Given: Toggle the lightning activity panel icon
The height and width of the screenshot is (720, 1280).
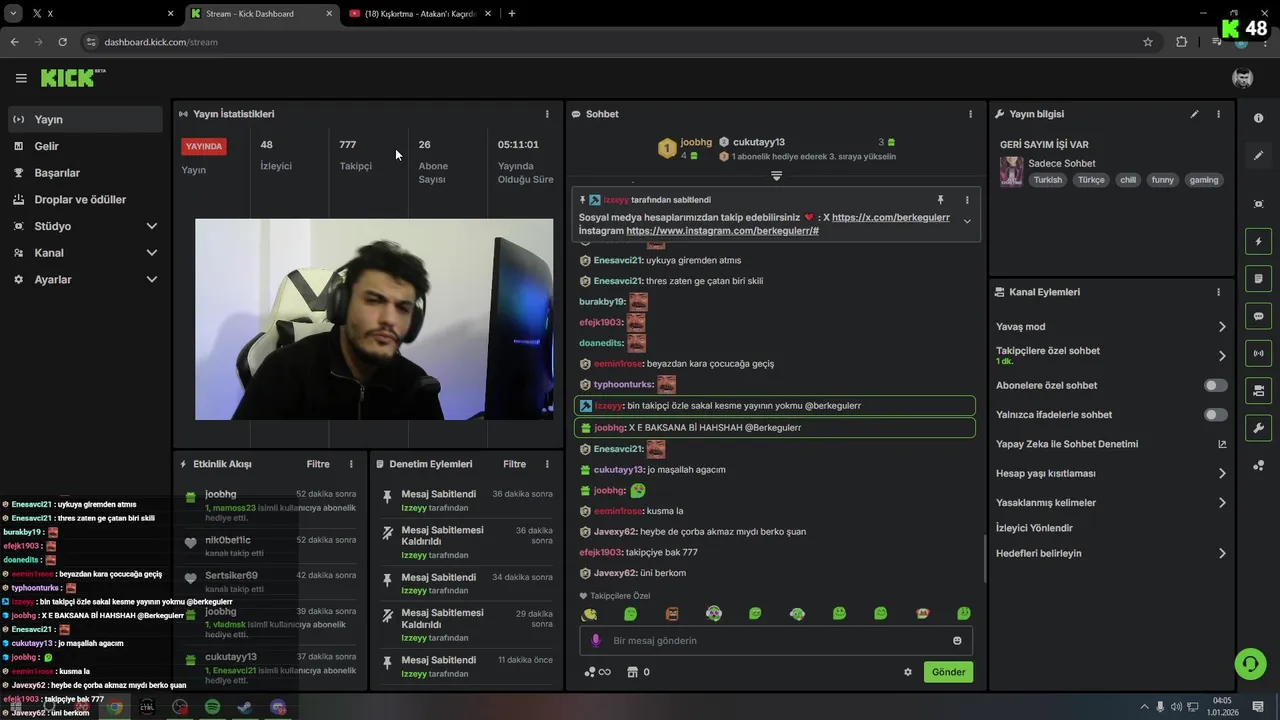Looking at the screenshot, I should point(1258,242).
